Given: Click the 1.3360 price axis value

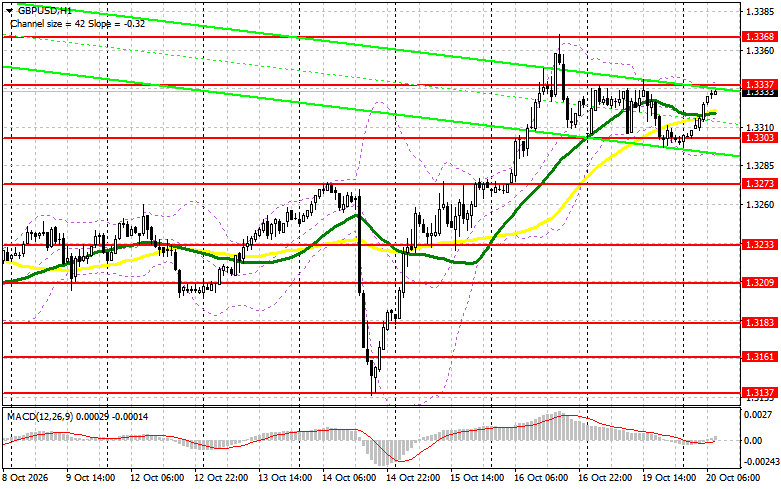Looking at the screenshot, I should [760, 50].
